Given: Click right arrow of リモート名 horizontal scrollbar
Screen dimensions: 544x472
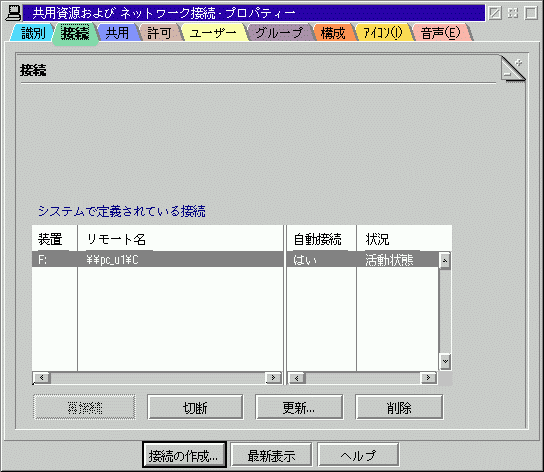Looking at the screenshot, I should pos(273,378).
